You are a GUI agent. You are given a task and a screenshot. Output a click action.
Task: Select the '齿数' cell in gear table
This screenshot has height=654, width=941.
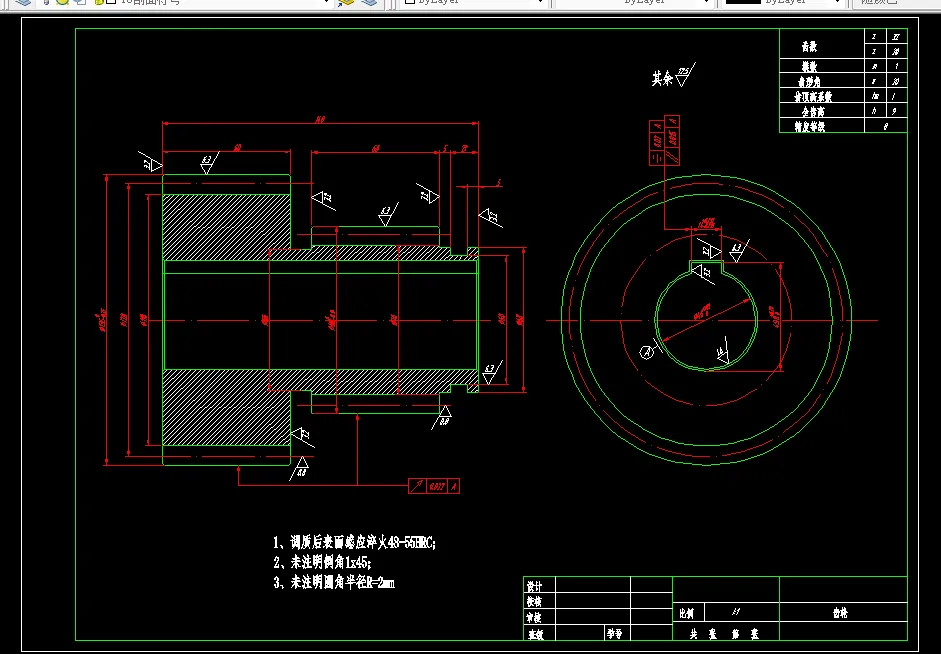point(822,44)
